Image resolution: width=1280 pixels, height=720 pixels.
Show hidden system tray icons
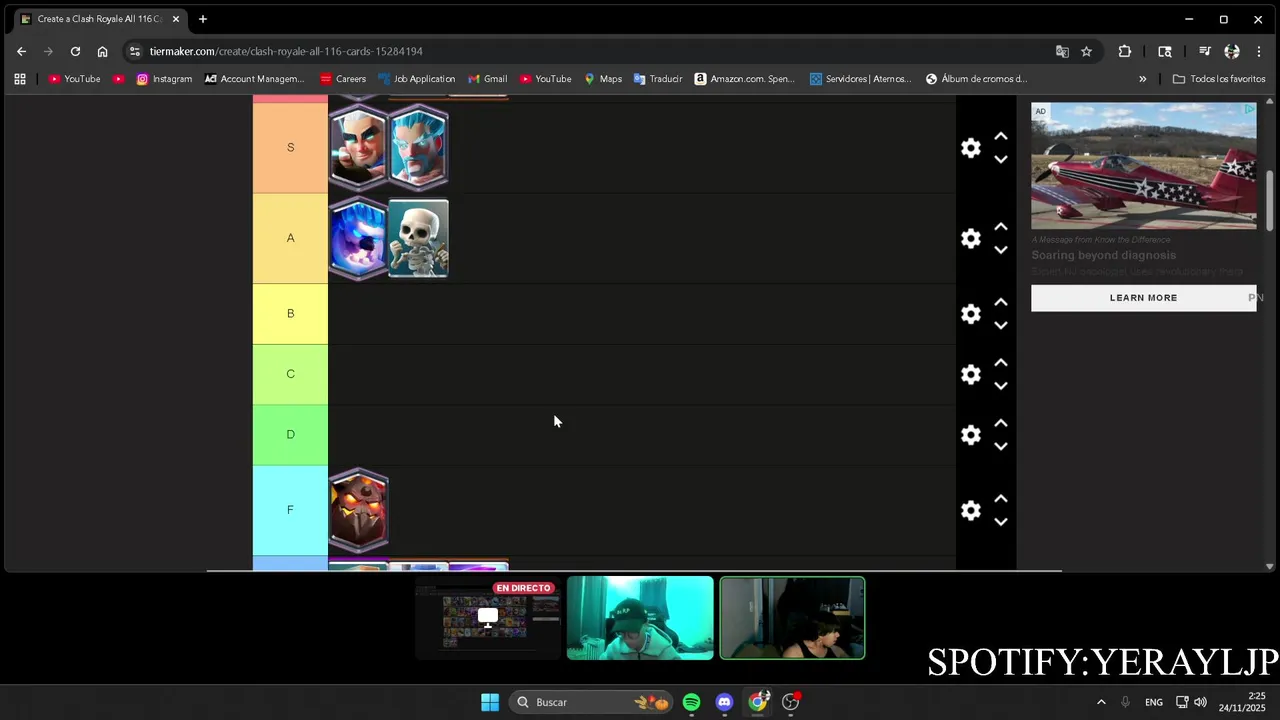pos(1101,702)
